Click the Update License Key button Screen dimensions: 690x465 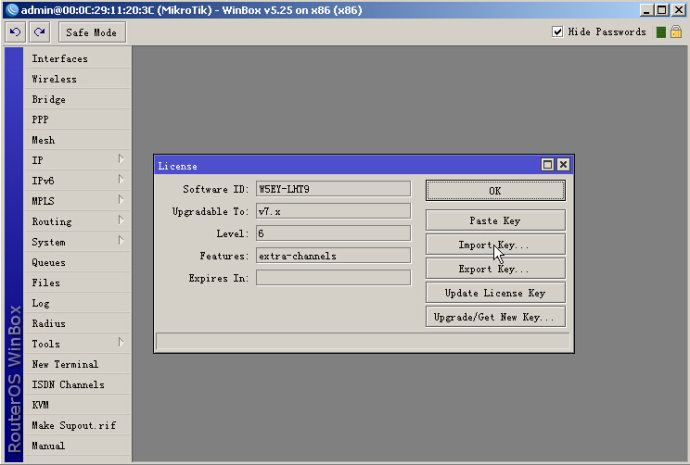coord(495,293)
